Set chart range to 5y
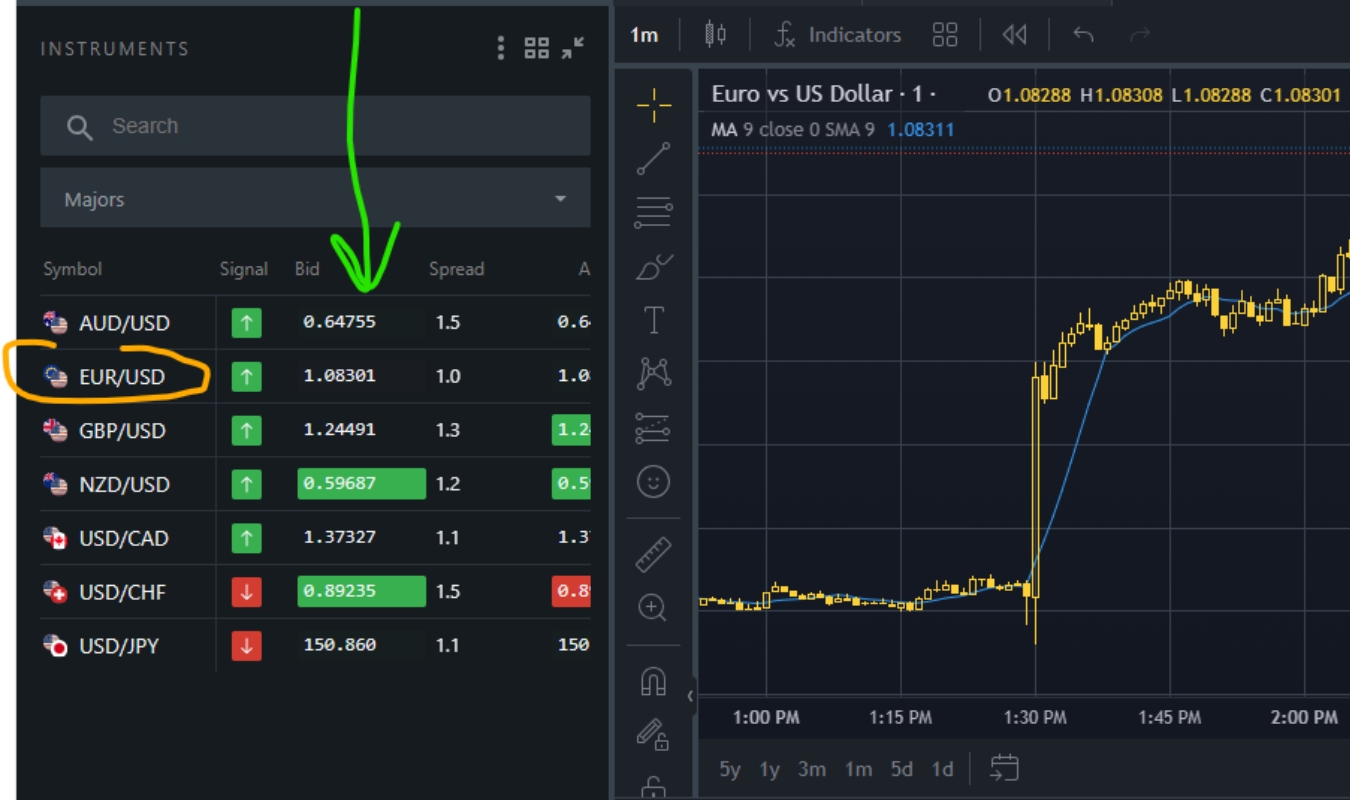The image size is (1350, 800). [730, 769]
